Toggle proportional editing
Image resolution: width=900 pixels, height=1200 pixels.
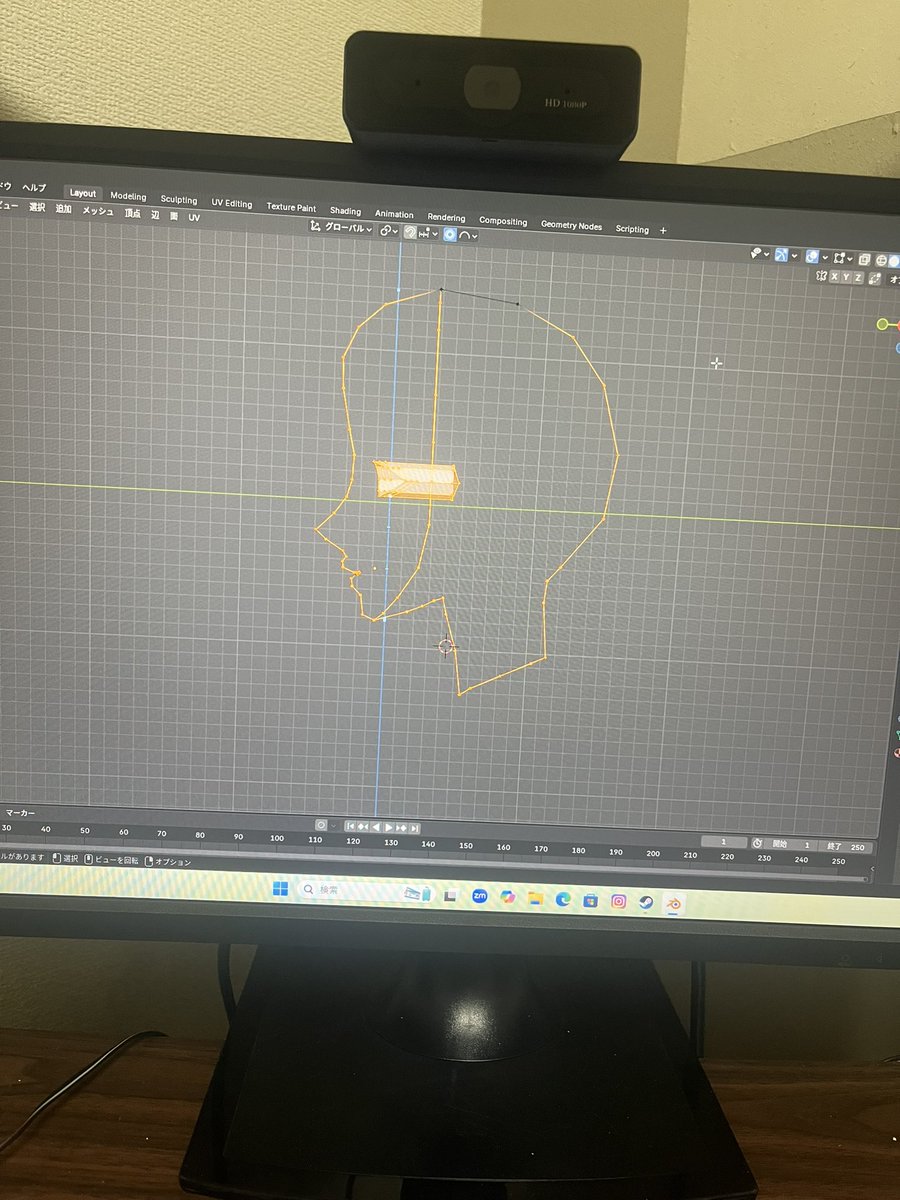pyautogui.click(x=450, y=234)
